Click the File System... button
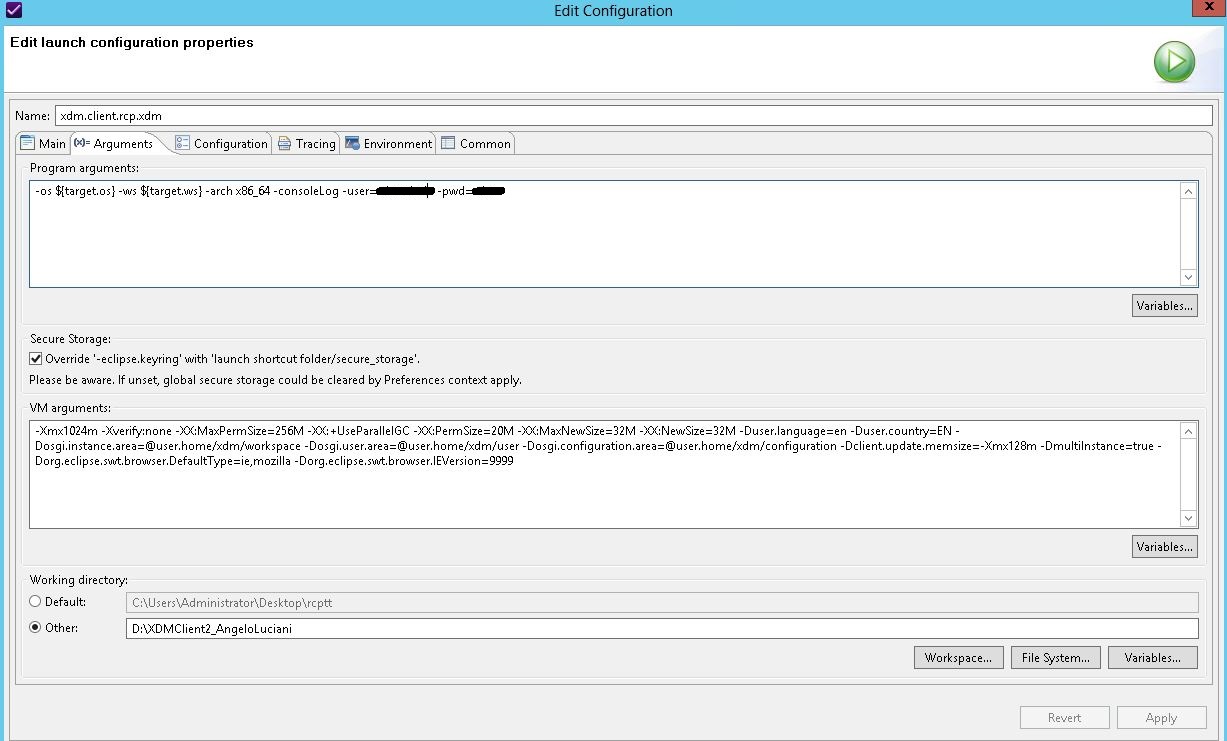1227x741 pixels. click(x=1055, y=658)
